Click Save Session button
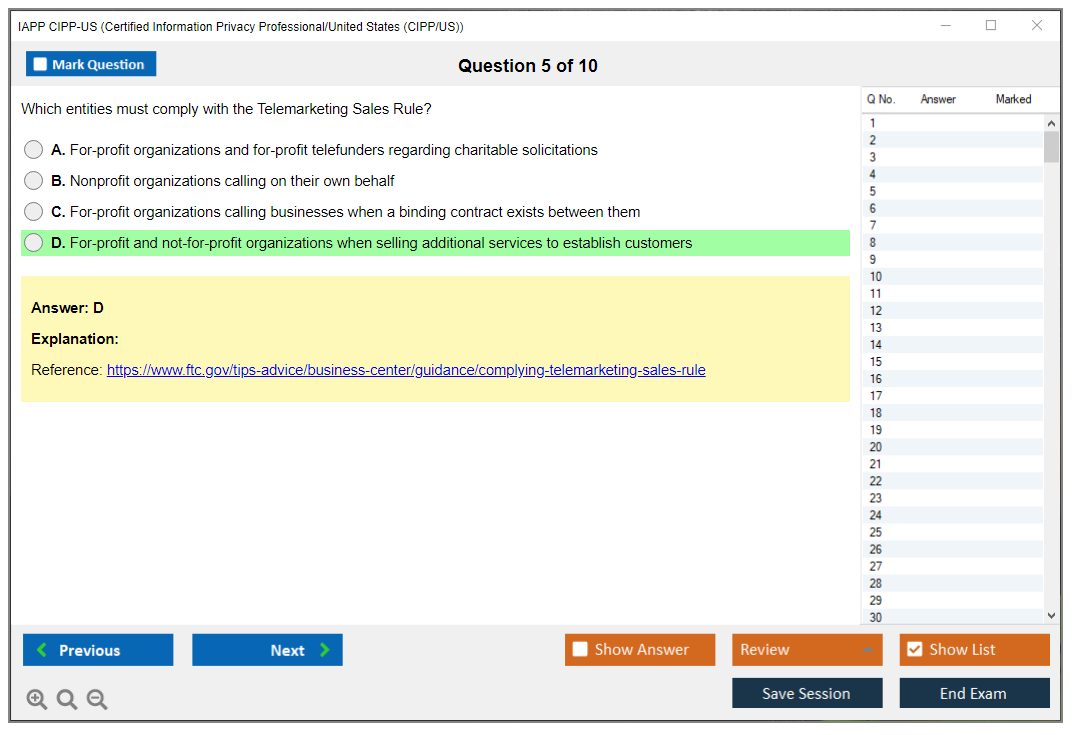 coord(806,693)
